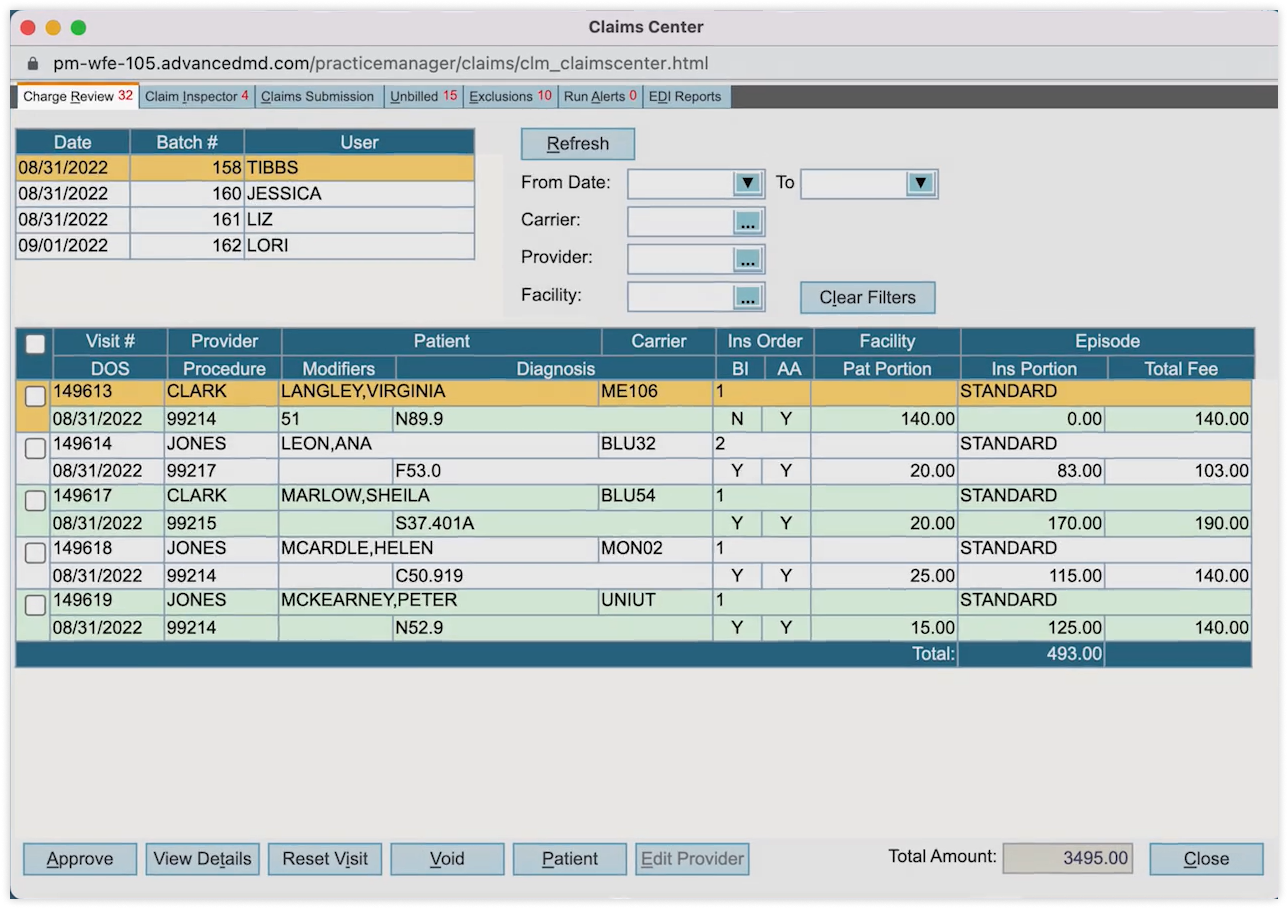The image size is (1288, 909).
Task: Expand the To date dropdown arrow
Action: (x=921, y=183)
